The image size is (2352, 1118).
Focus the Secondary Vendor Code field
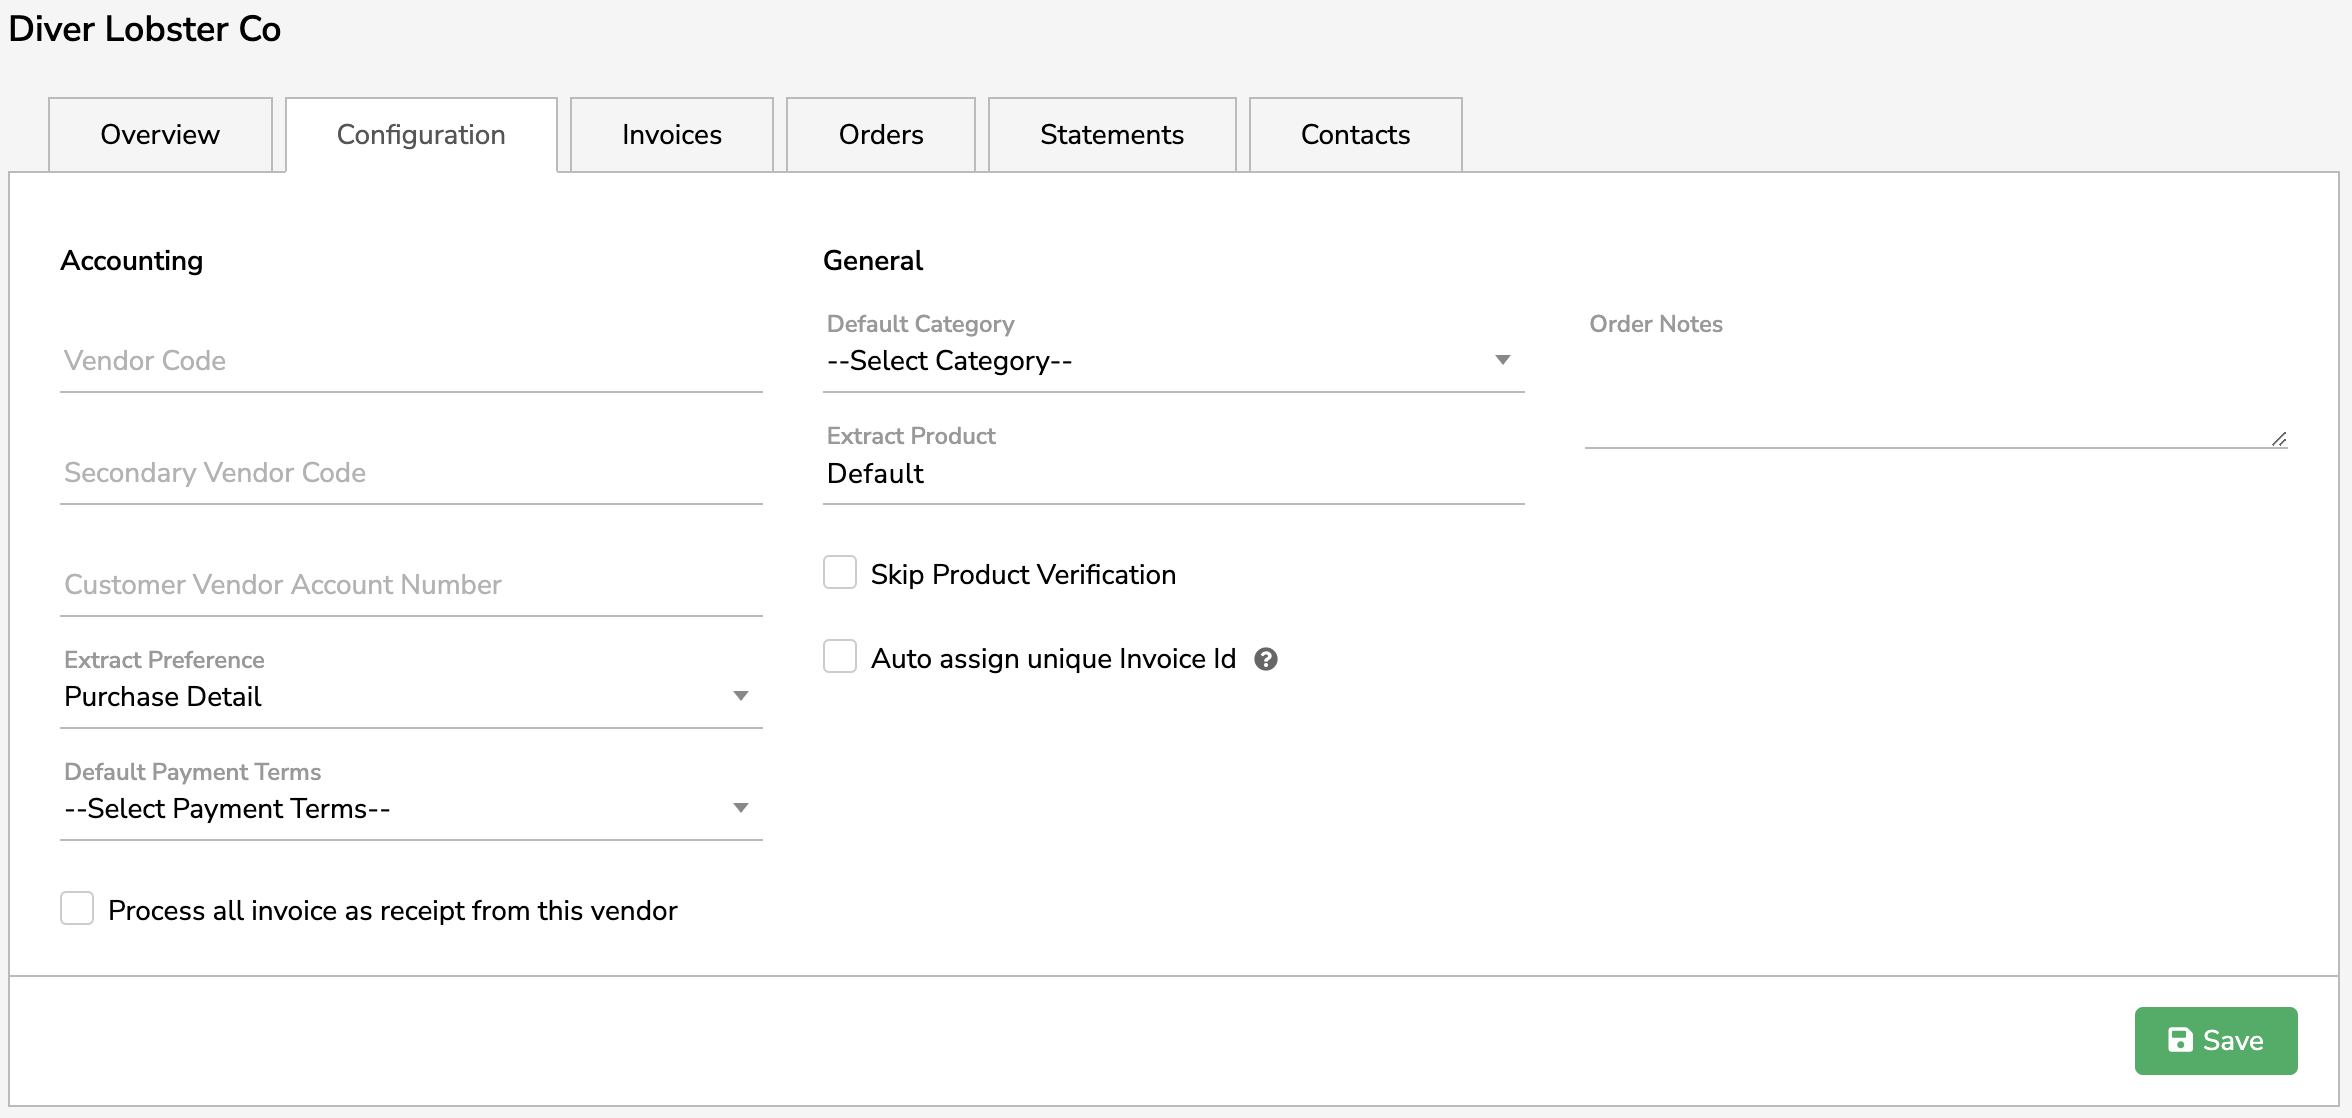[410, 473]
